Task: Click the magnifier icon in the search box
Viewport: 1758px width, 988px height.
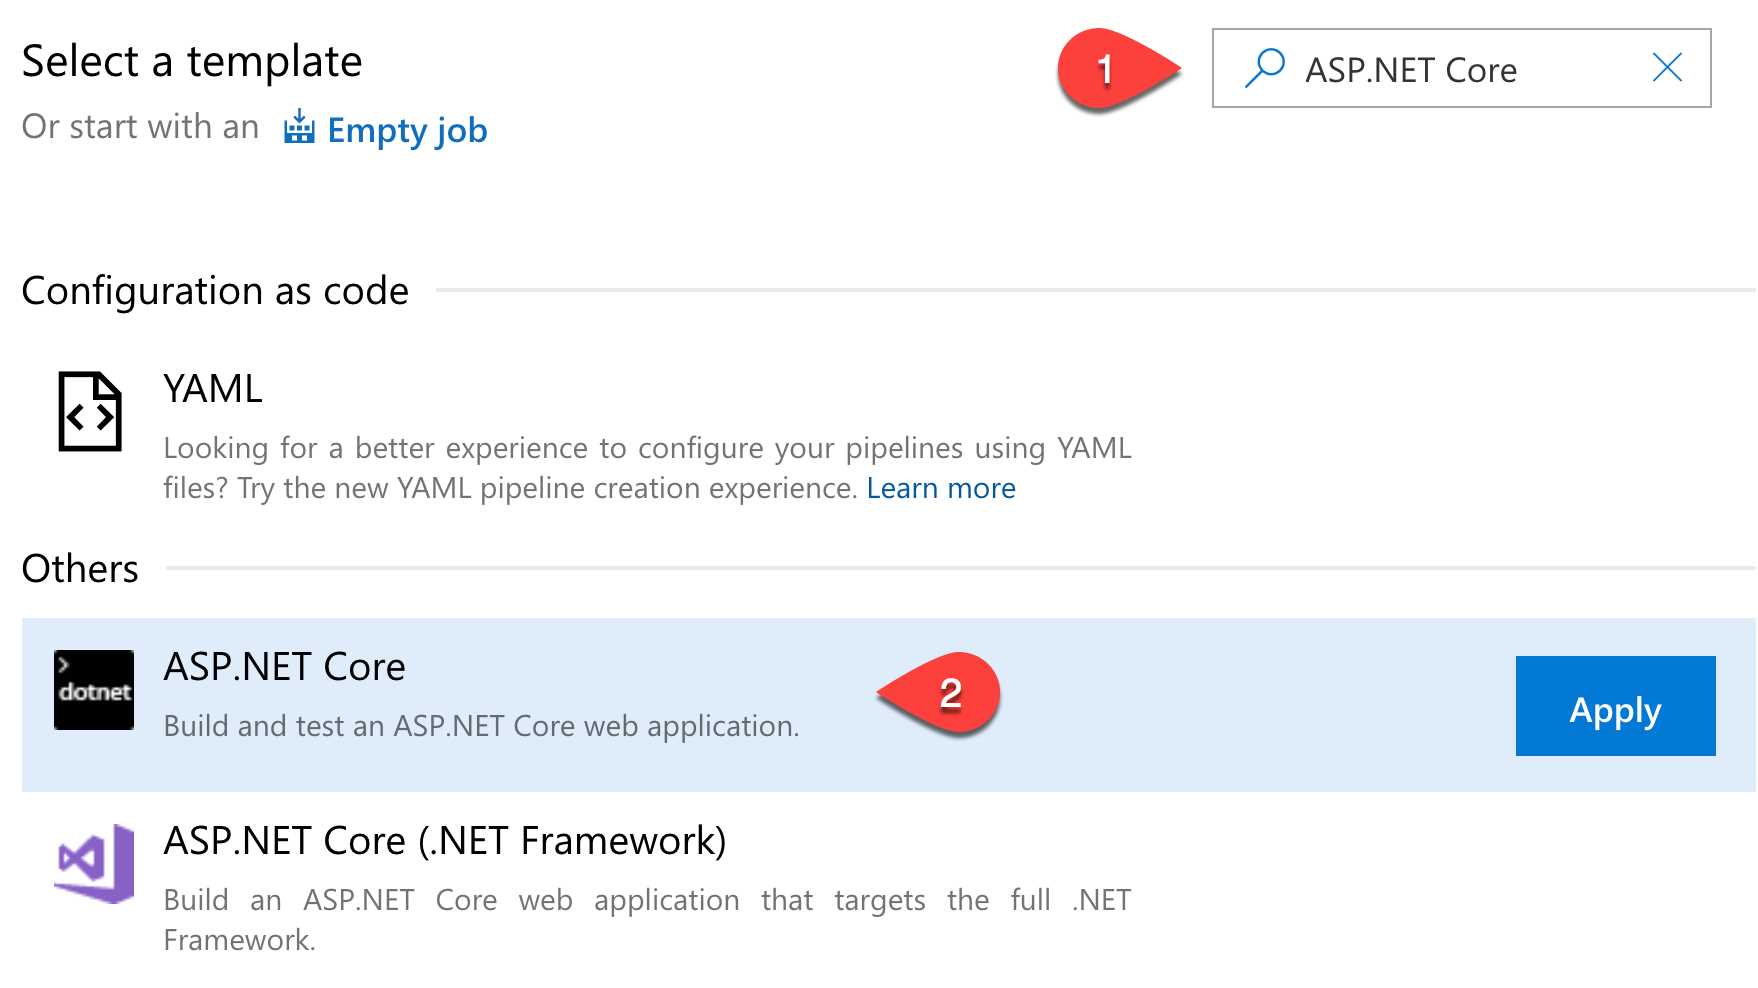Action: click(x=1266, y=66)
